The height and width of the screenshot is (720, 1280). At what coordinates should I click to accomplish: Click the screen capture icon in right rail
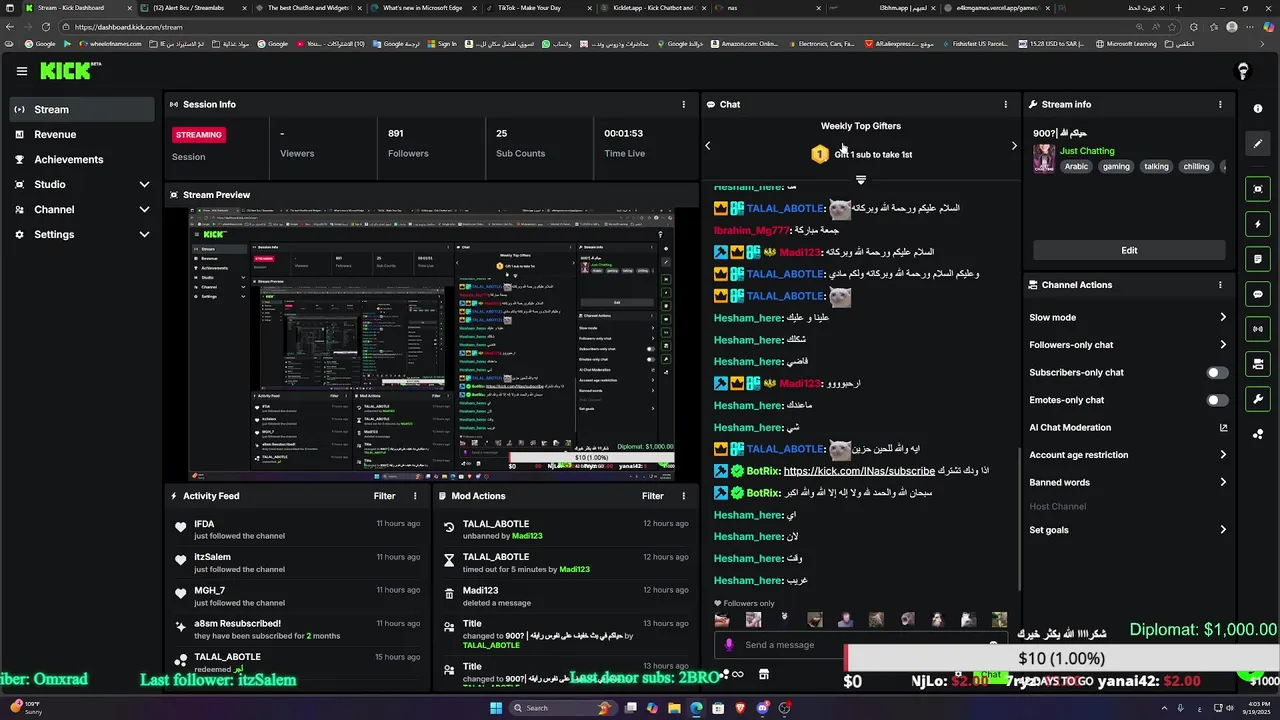tap(1258, 189)
